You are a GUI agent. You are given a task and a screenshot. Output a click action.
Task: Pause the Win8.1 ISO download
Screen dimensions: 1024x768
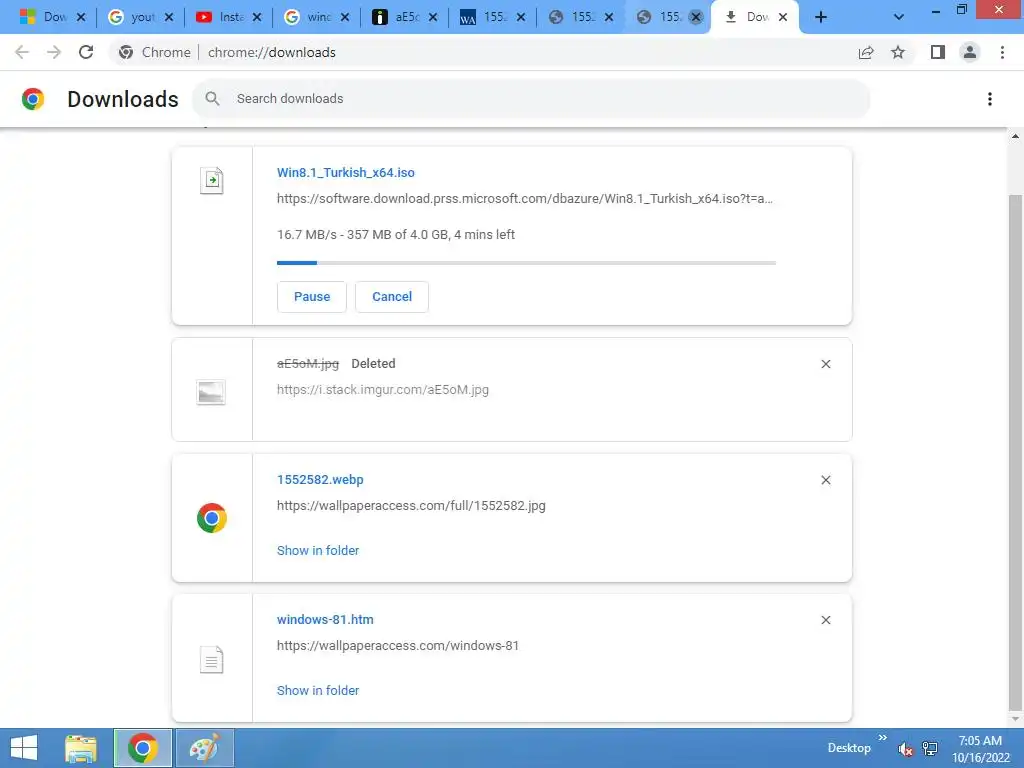click(x=312, y=296)
